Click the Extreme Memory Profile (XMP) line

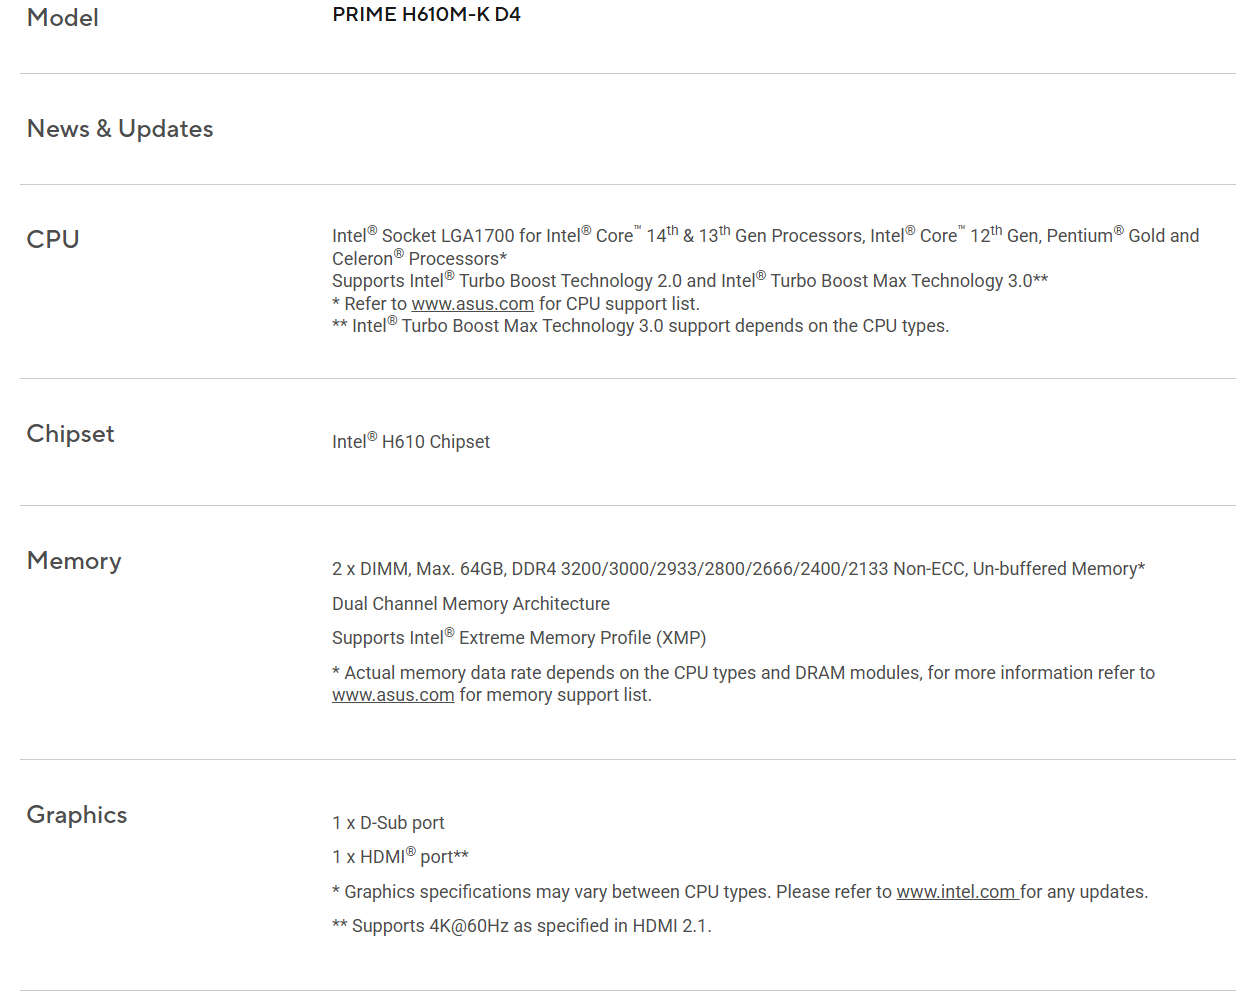pyautogui.click(x=519, y=637)
